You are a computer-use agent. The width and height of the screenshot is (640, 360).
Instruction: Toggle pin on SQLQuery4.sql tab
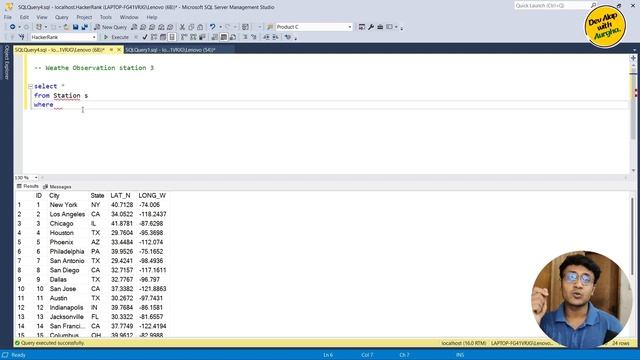111,50
